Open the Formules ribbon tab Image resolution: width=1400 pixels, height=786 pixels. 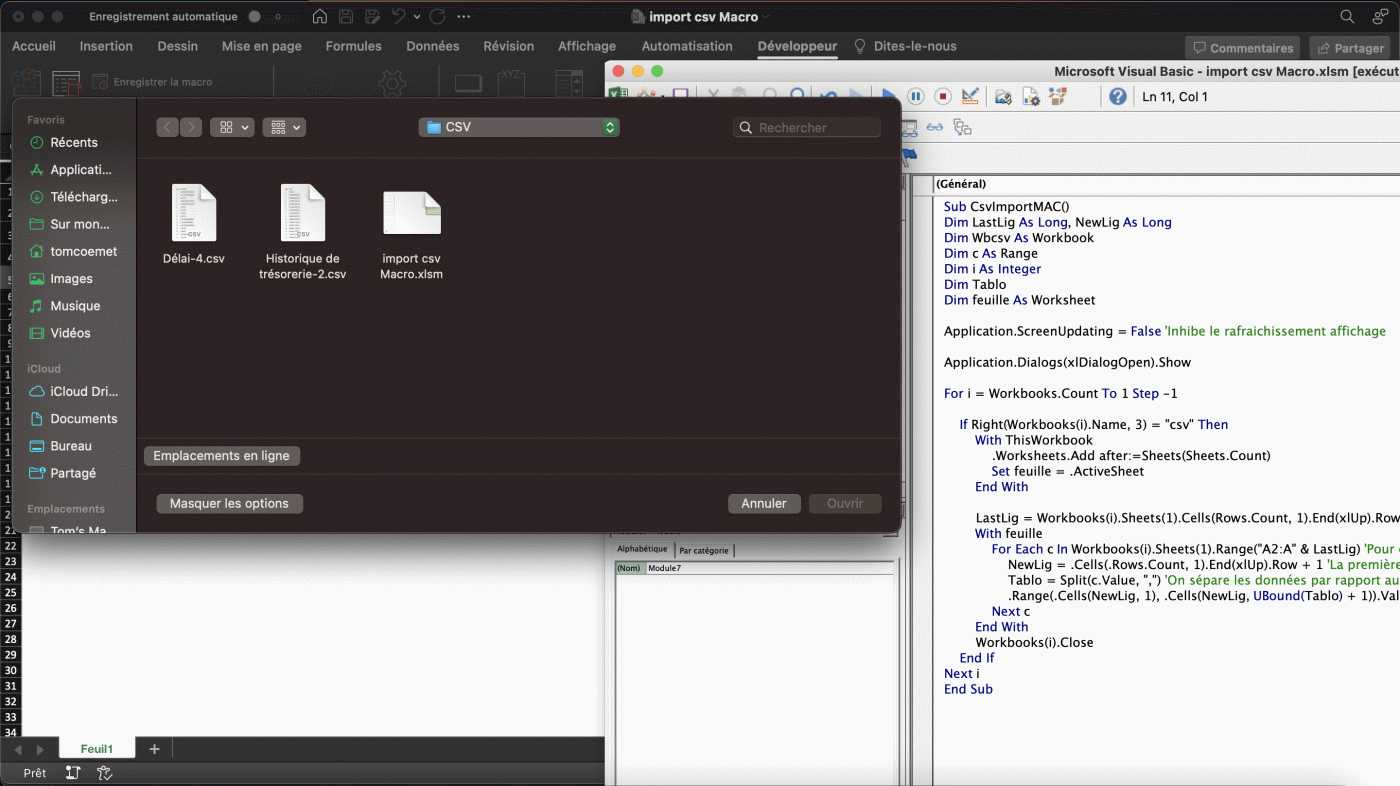[x=353, y=46]
